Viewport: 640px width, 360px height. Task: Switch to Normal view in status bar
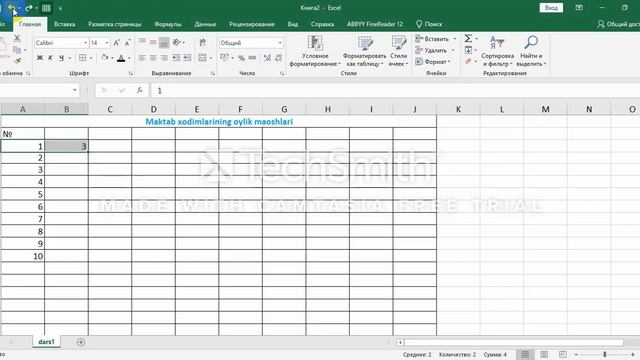(525, 354)
